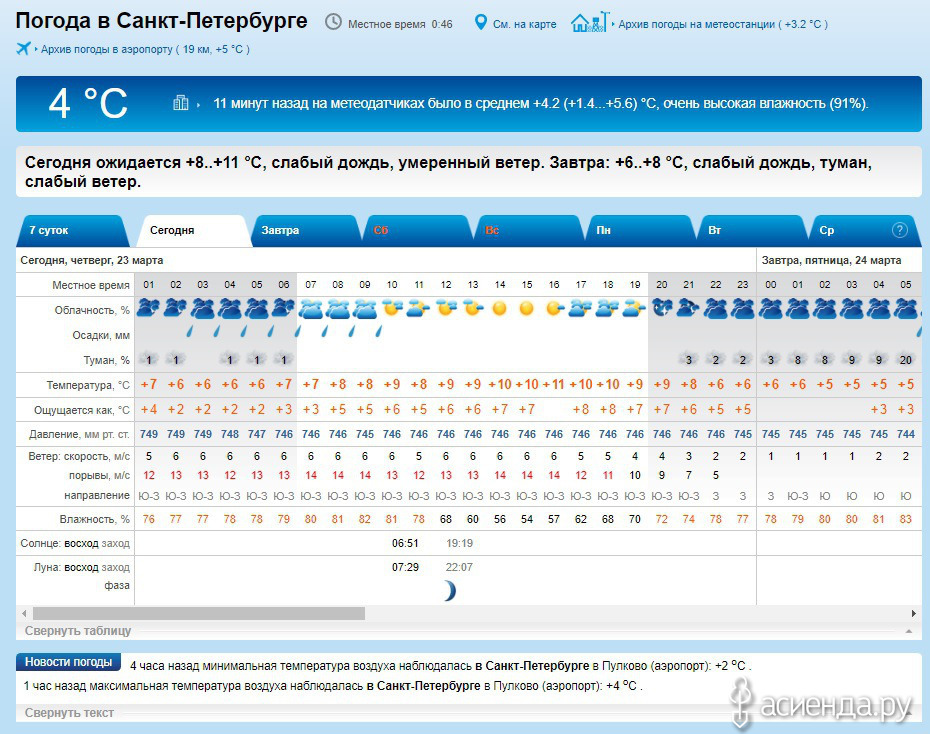Click the pressure value 744
This screenshot has width=930, height=734.
906,434
